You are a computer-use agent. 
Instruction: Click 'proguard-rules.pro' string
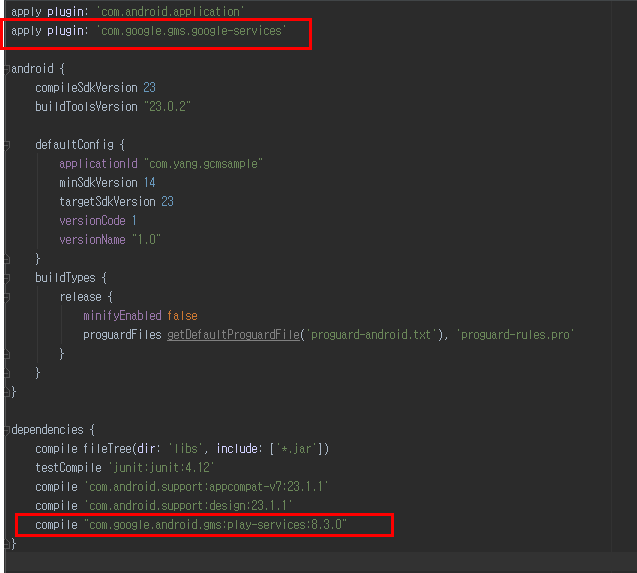pyautogui.click(x=516, y=335)
